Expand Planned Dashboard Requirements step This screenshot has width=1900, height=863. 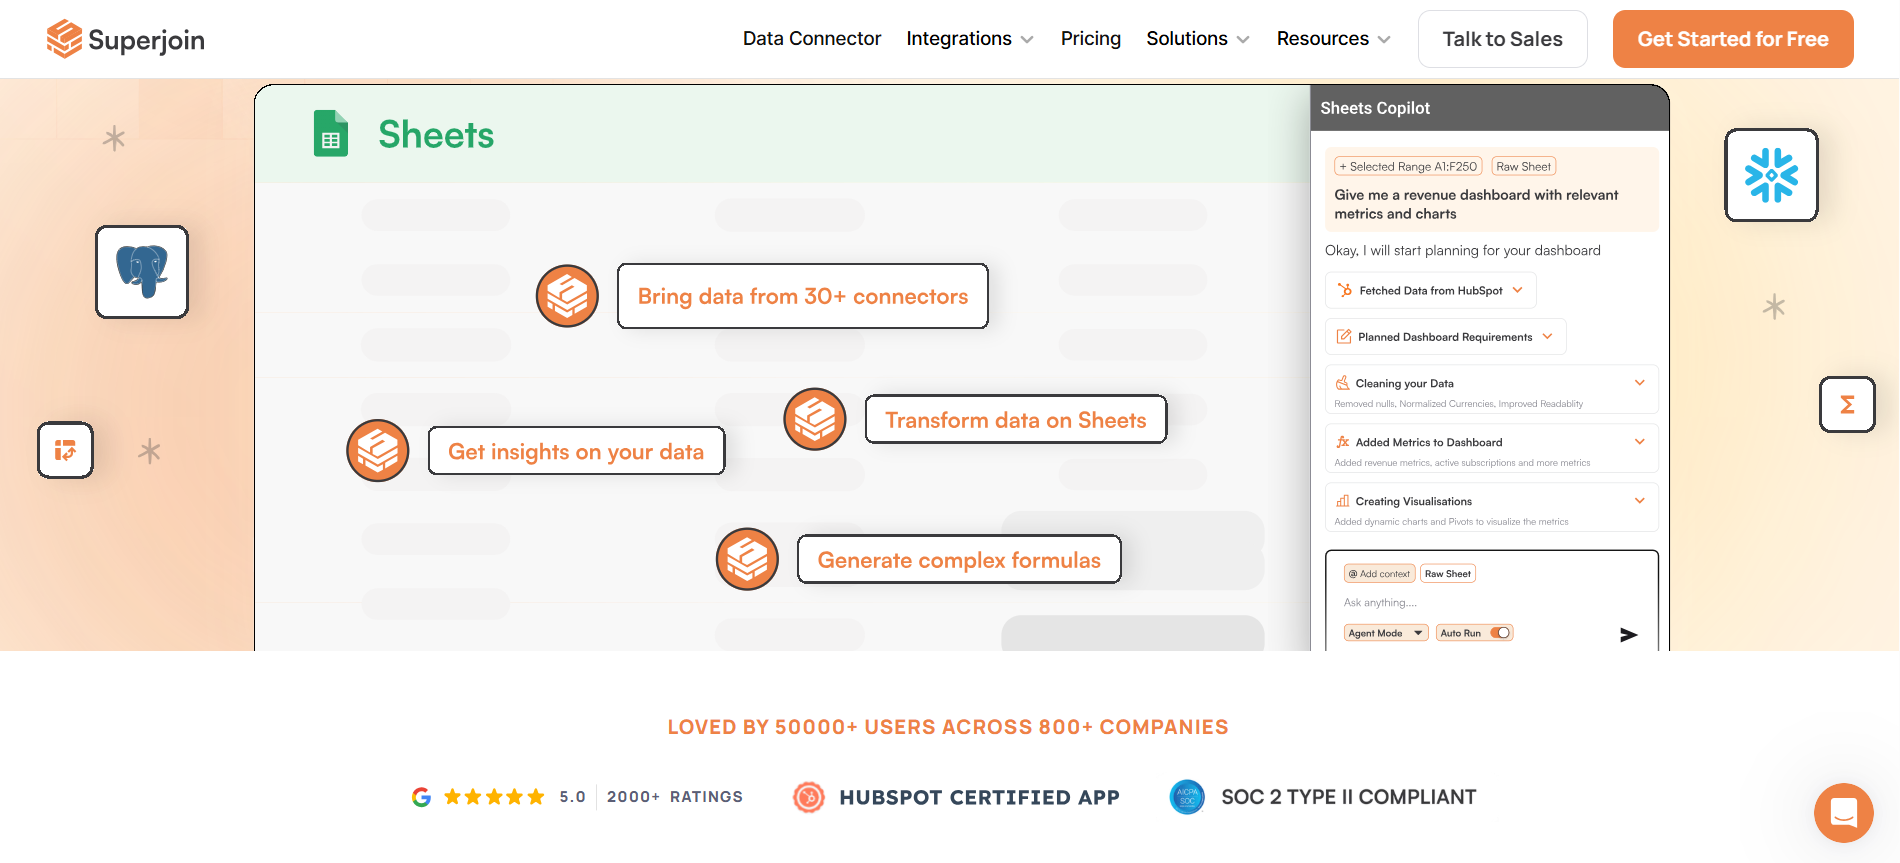1547,337
